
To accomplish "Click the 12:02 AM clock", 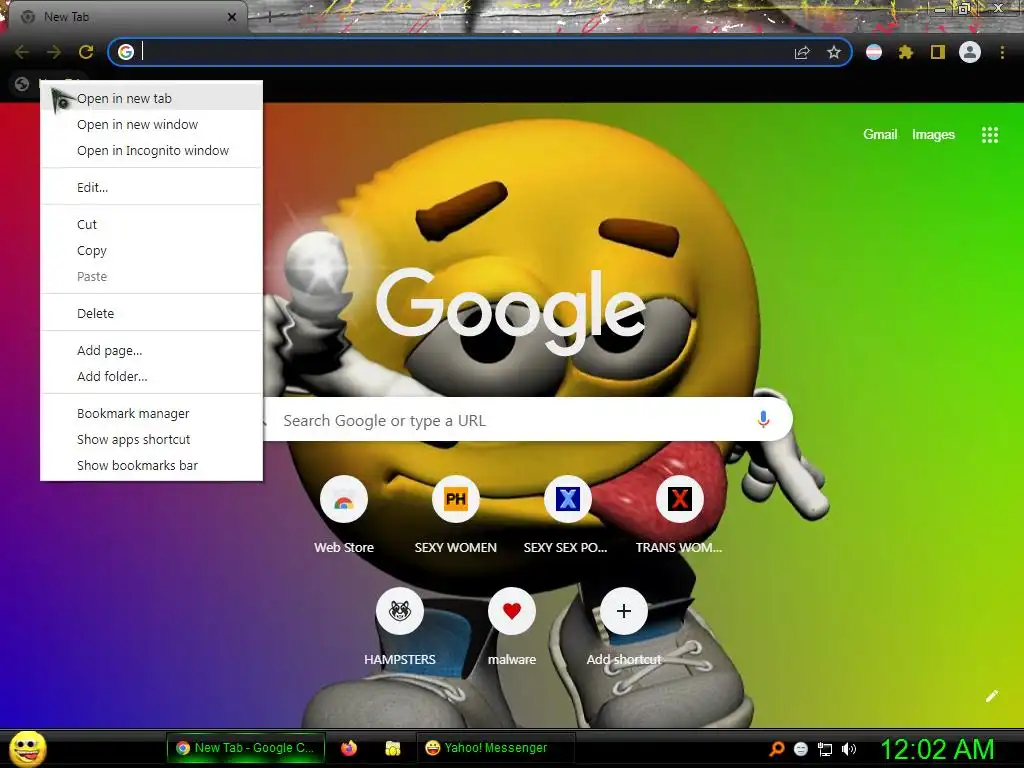I will click(x=937, y=749).
